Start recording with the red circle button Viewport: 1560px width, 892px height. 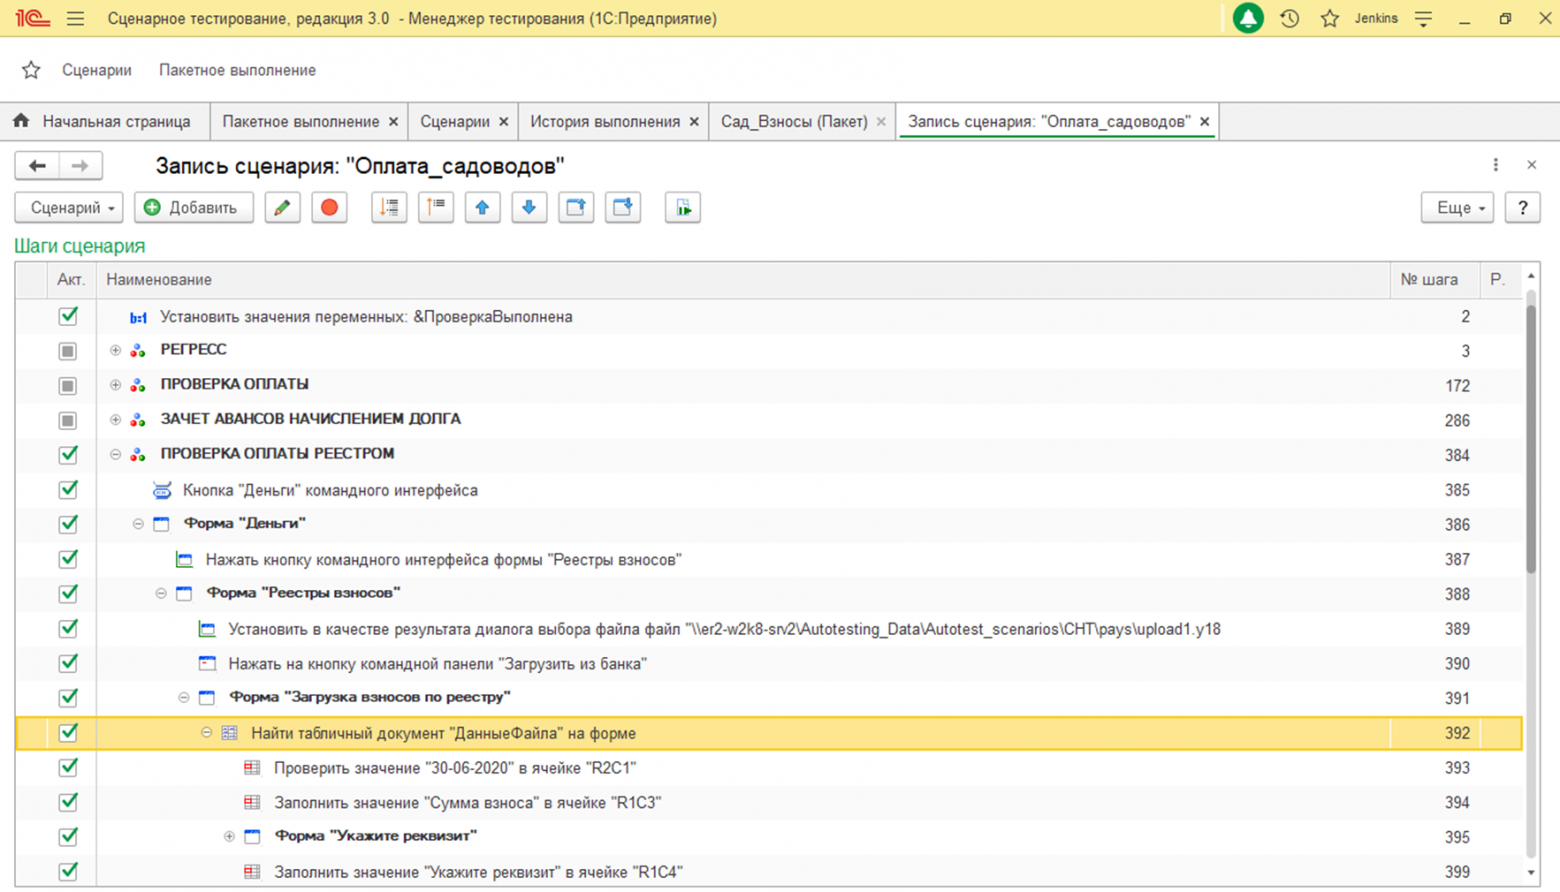pos(329,208)
